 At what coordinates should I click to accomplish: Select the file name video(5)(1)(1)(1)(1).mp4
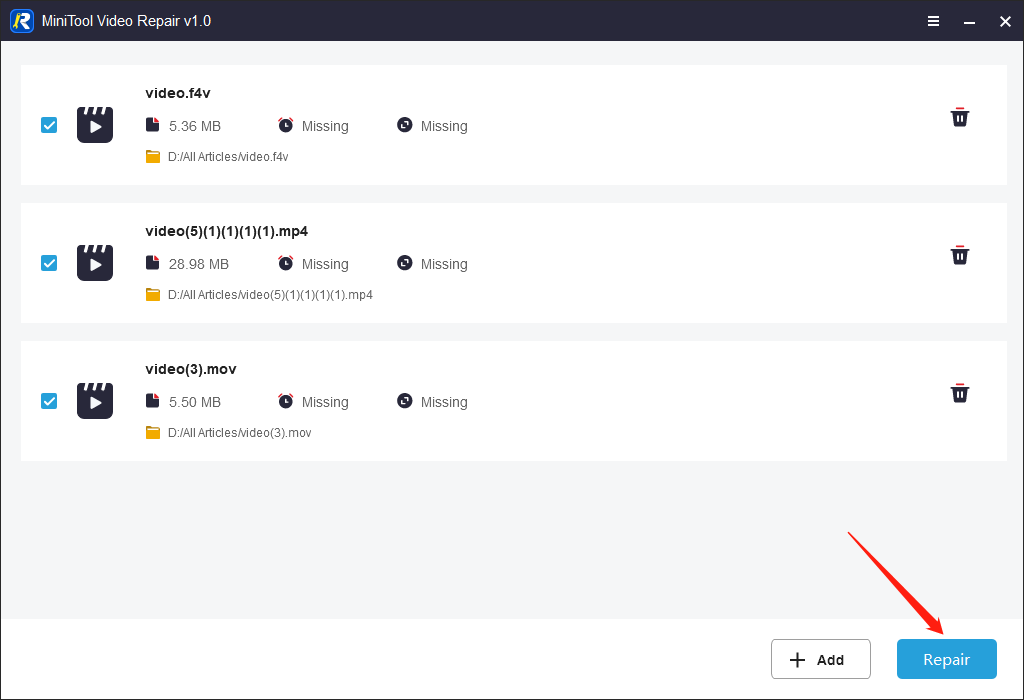point(227,231)
